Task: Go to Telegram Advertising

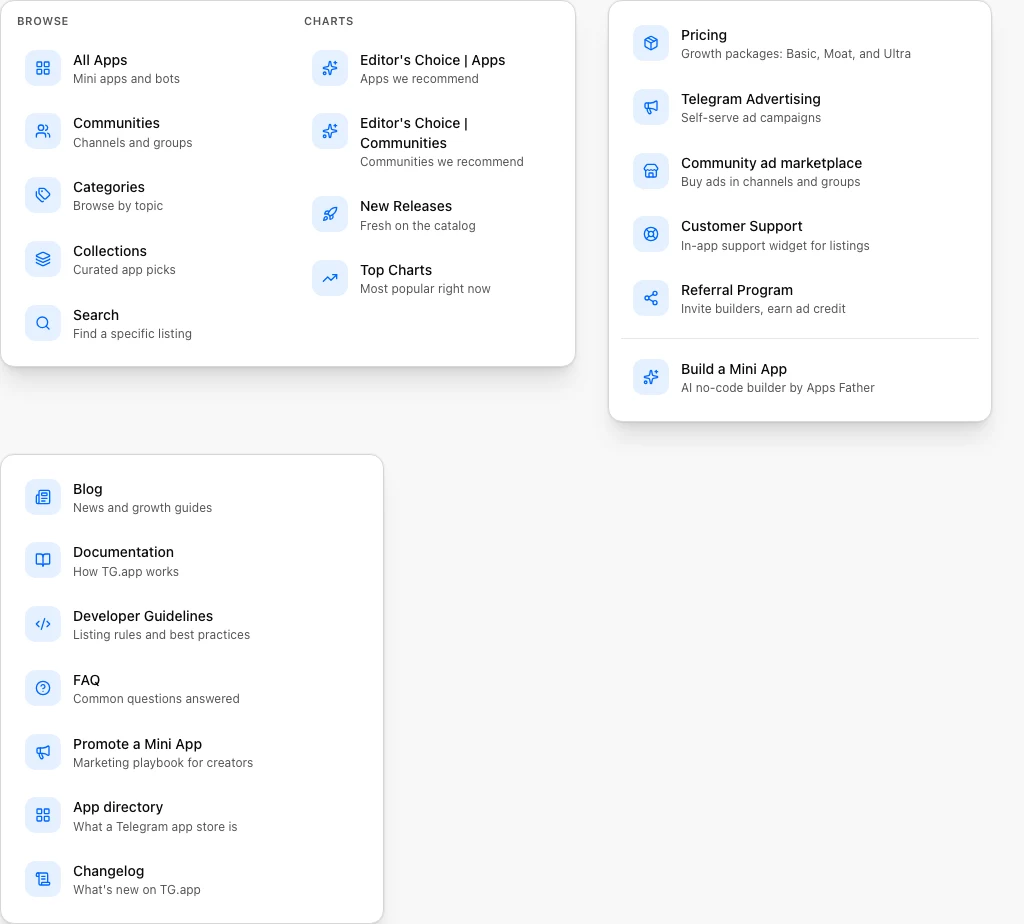Action: point(800,108)
